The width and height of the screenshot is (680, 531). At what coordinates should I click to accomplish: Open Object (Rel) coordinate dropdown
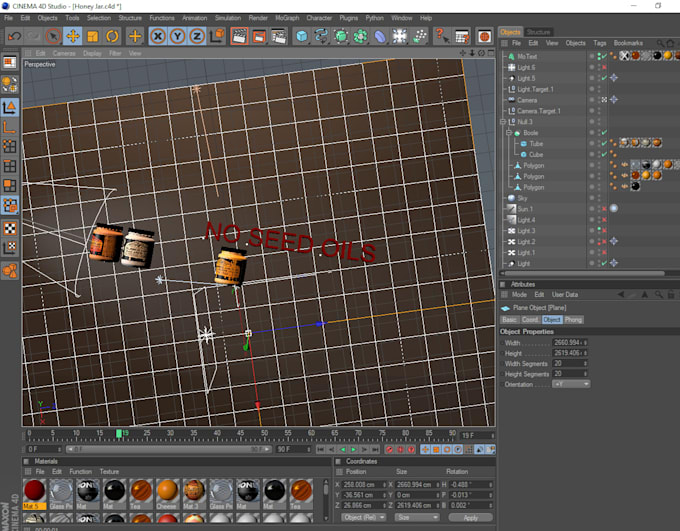(x=363, y=518)
